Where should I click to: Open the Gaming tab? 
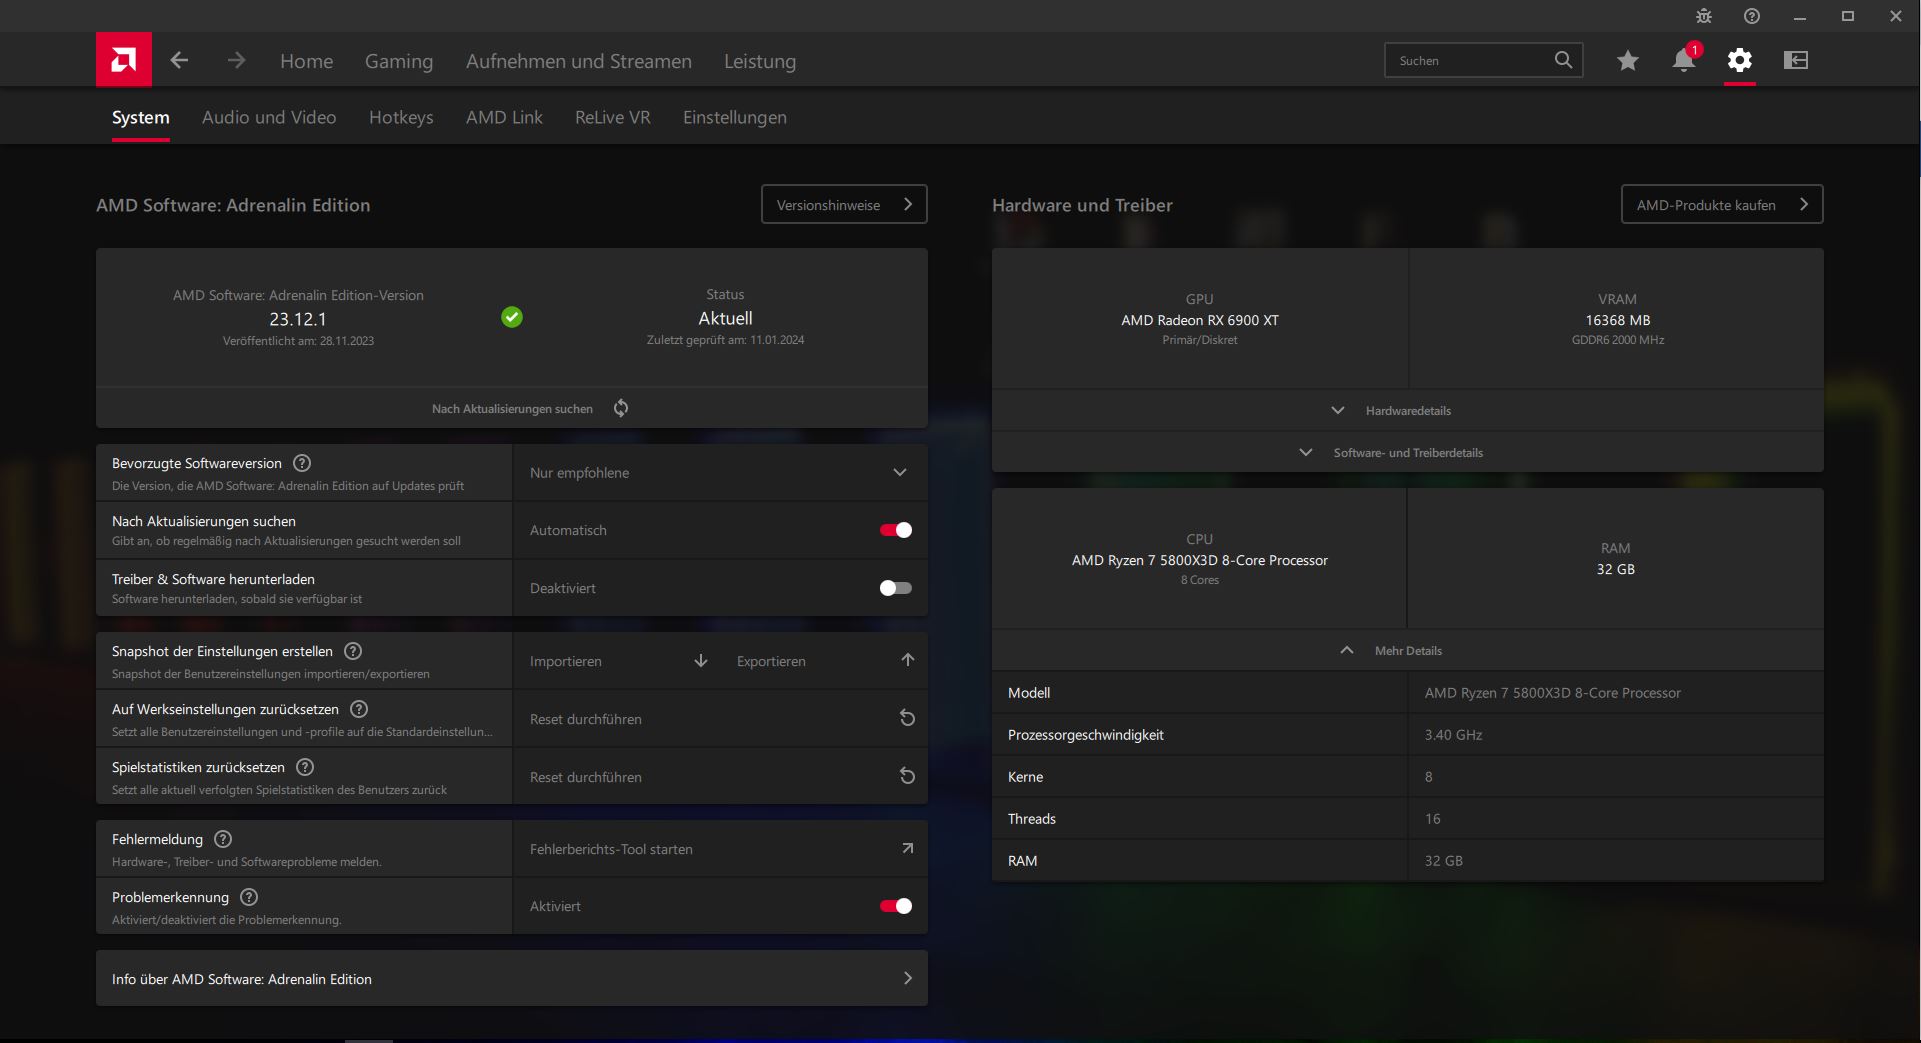(x=399, y=61)
